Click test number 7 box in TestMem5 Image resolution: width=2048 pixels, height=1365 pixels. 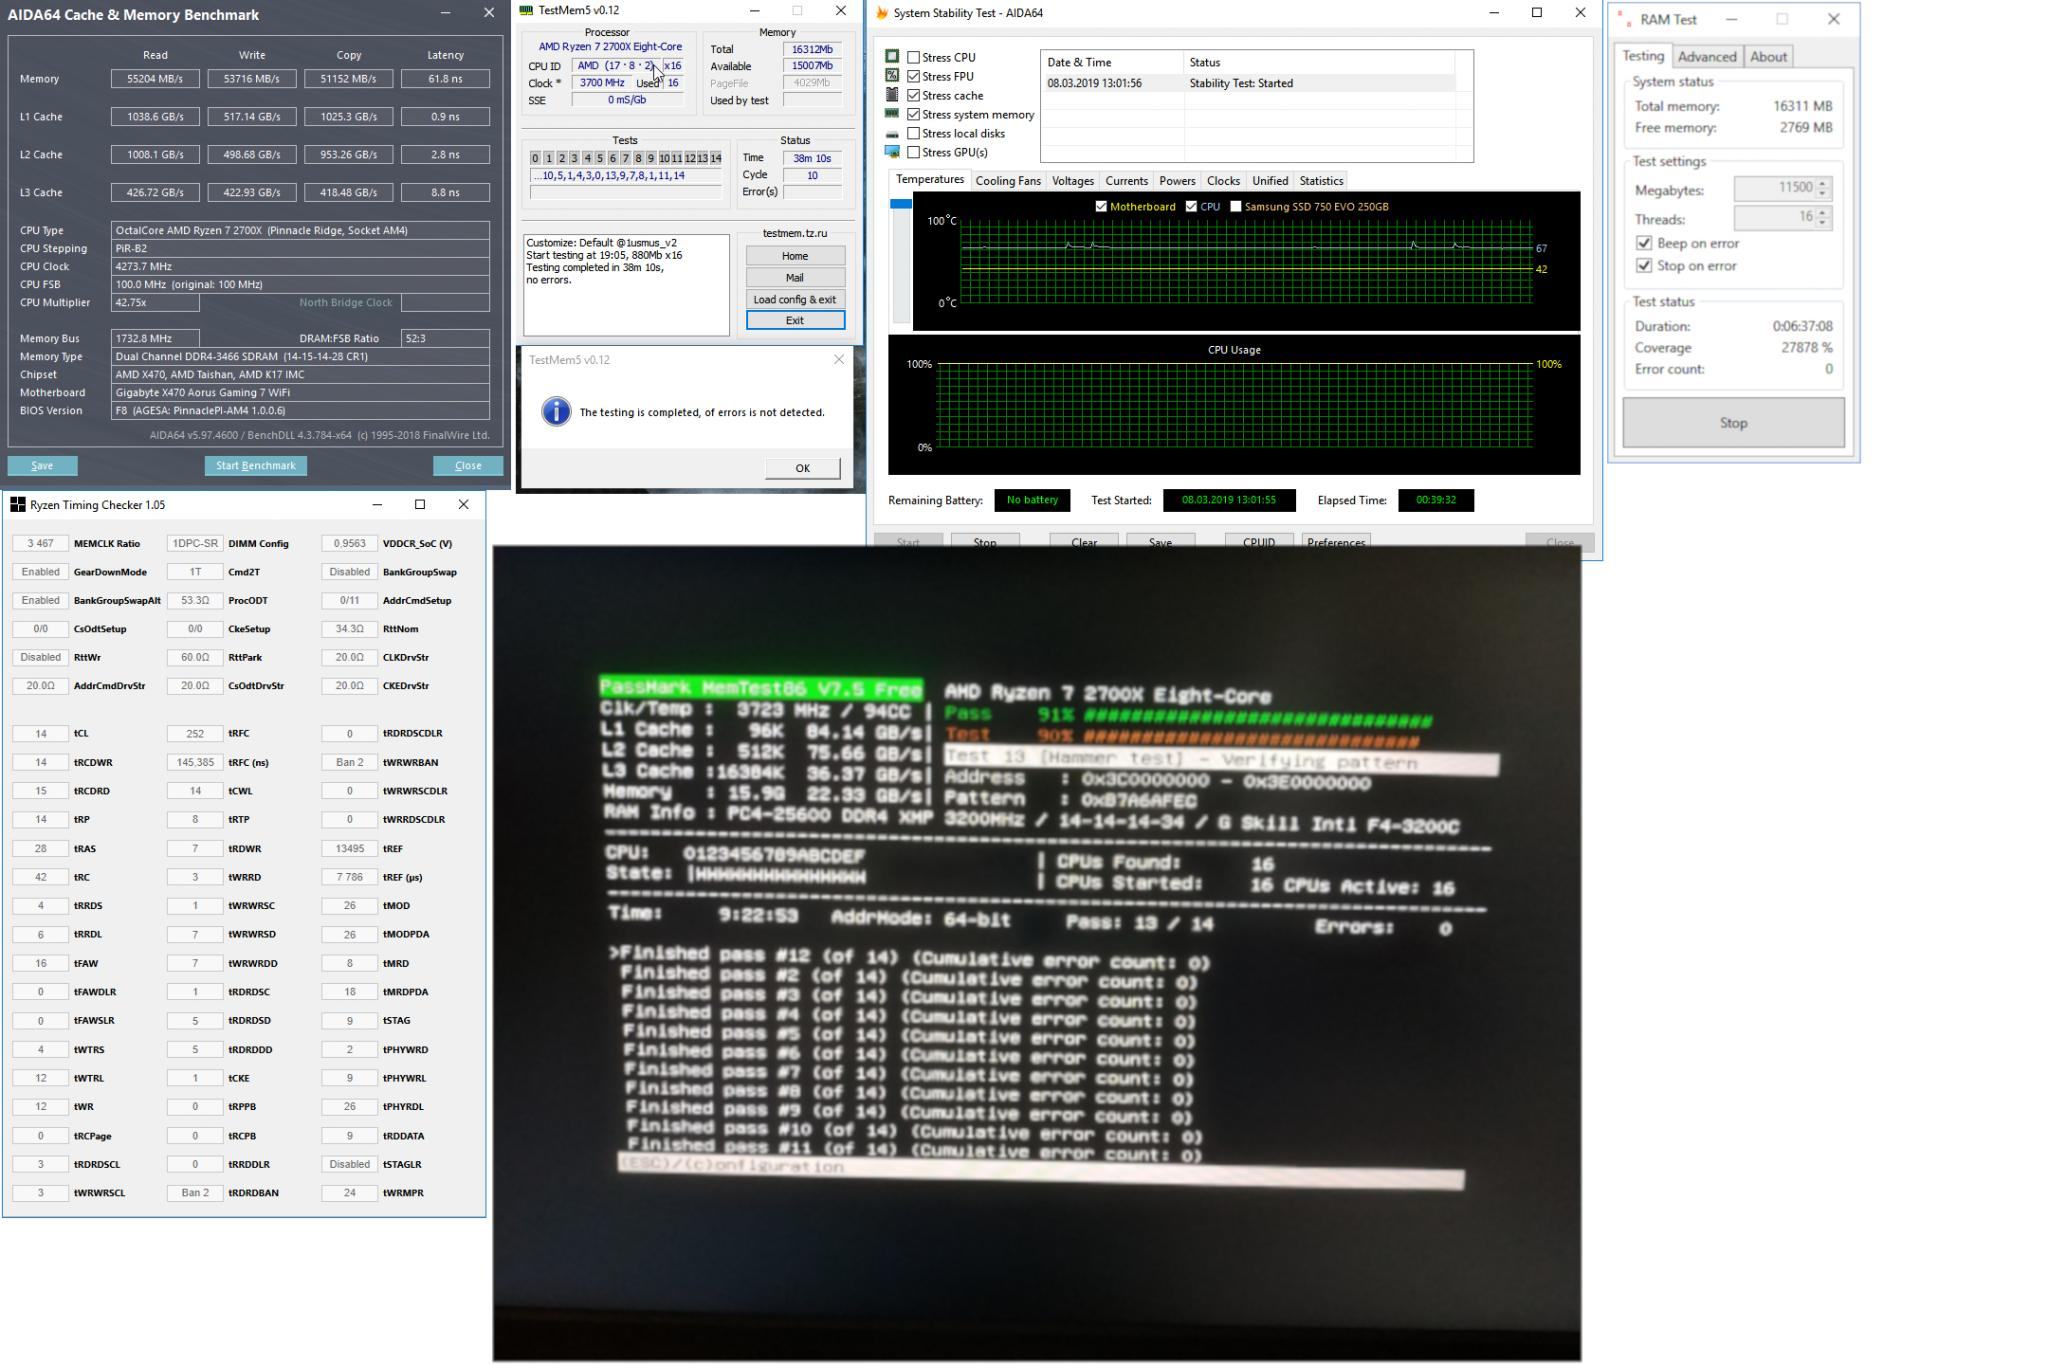625,158
